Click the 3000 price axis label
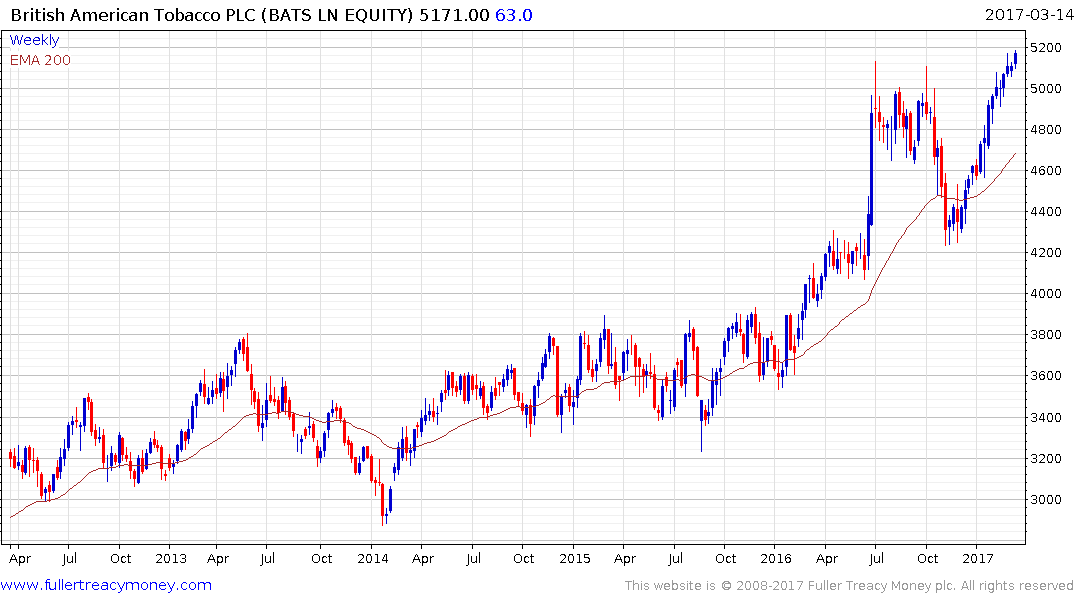The width and height of the screenshot is (1075, 600). click(1046, 499)
